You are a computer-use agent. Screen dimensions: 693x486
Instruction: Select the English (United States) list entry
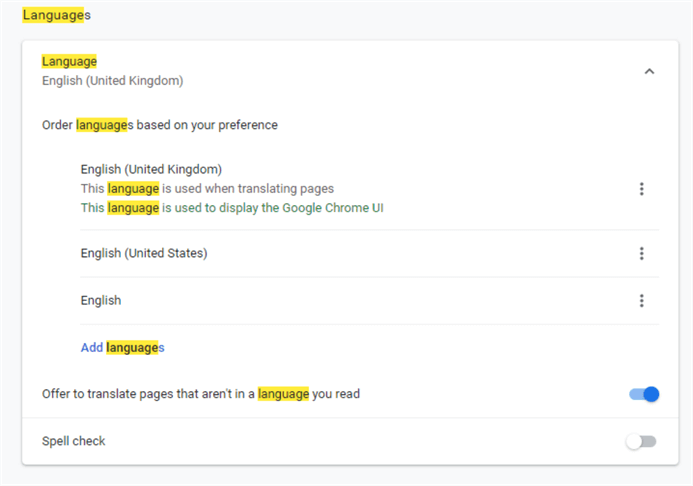tap(144, 253)
